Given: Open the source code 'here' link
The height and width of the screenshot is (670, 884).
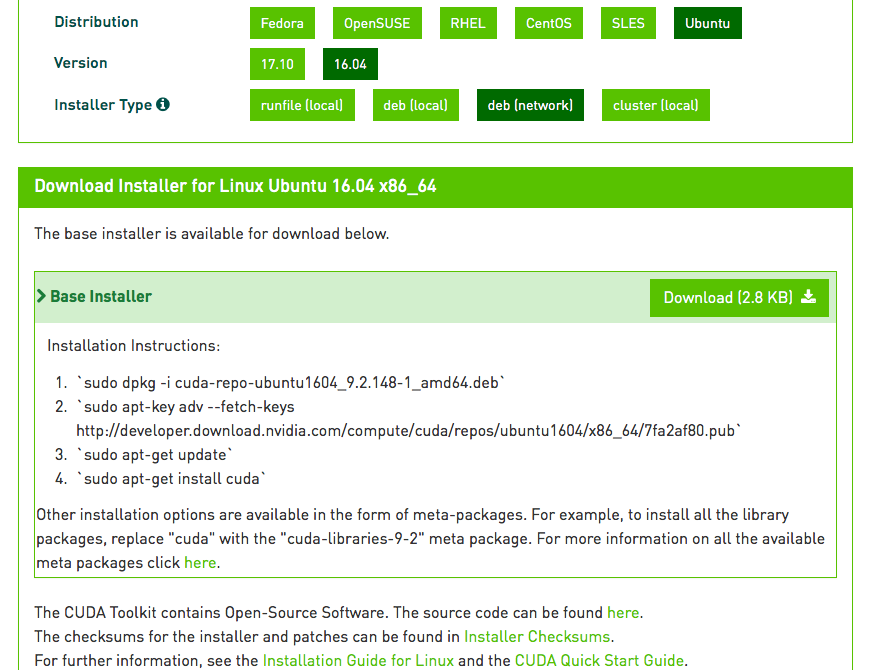Looking at the screenshot, I should coord(623,612).
